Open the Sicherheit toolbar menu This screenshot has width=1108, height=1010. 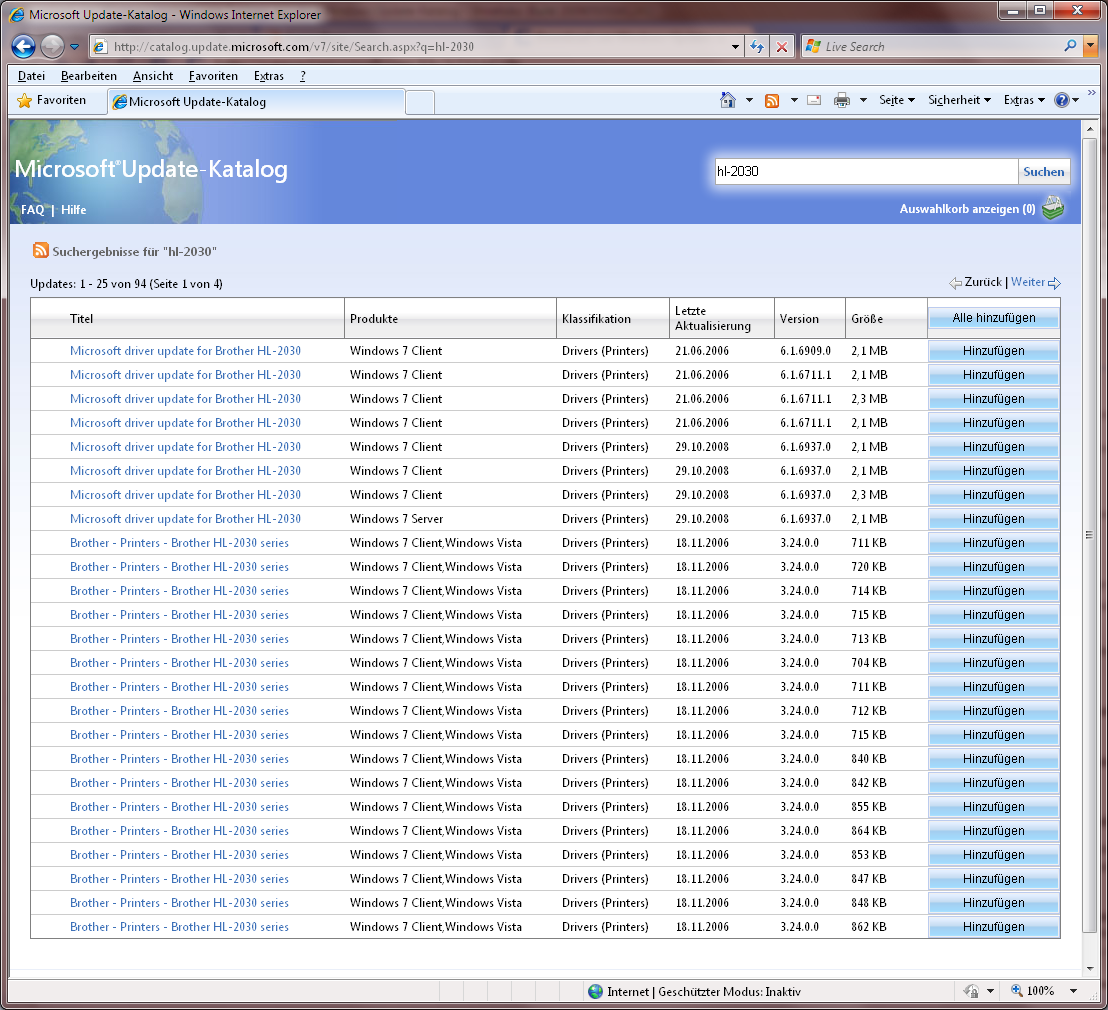click(x=959, y=100)
